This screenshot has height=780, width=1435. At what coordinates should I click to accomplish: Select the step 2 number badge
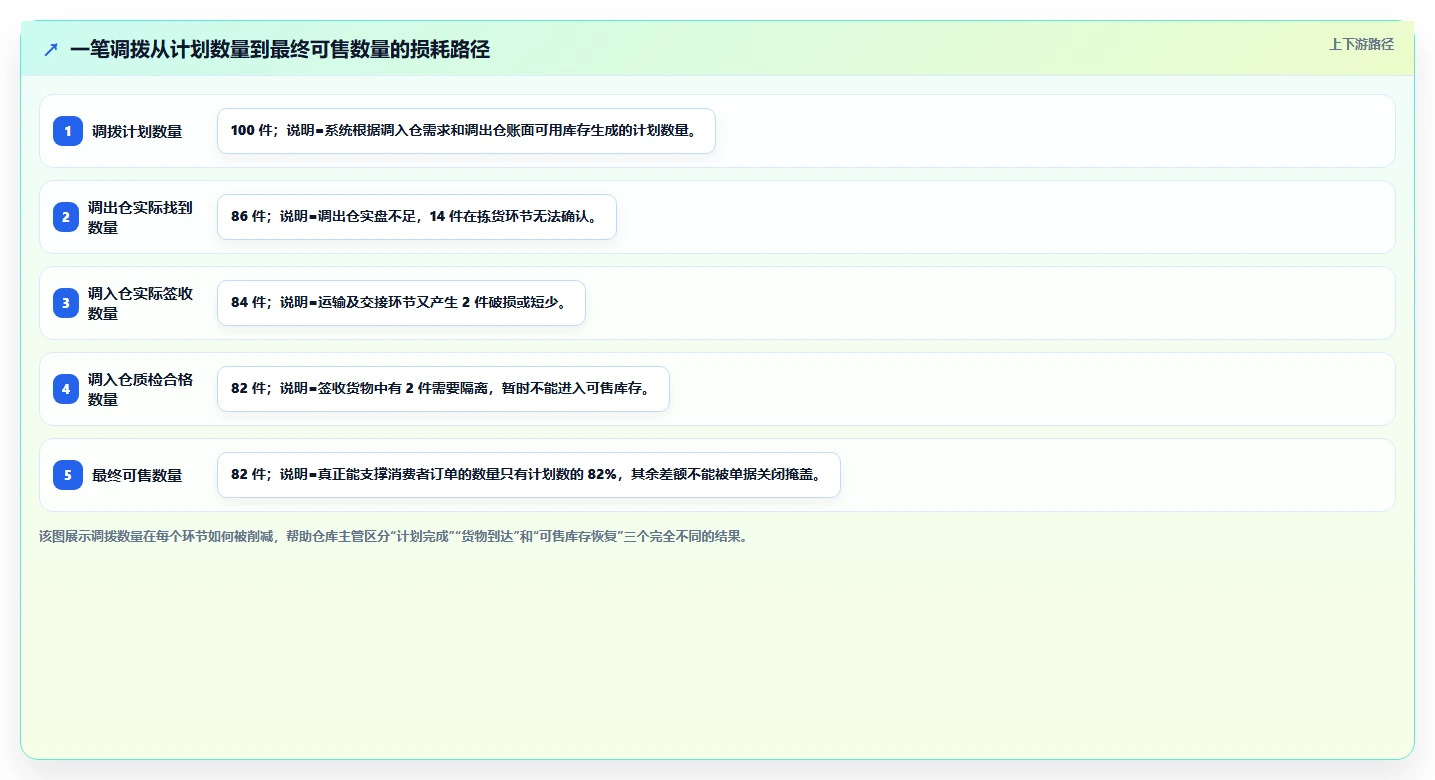coord(66,217)
